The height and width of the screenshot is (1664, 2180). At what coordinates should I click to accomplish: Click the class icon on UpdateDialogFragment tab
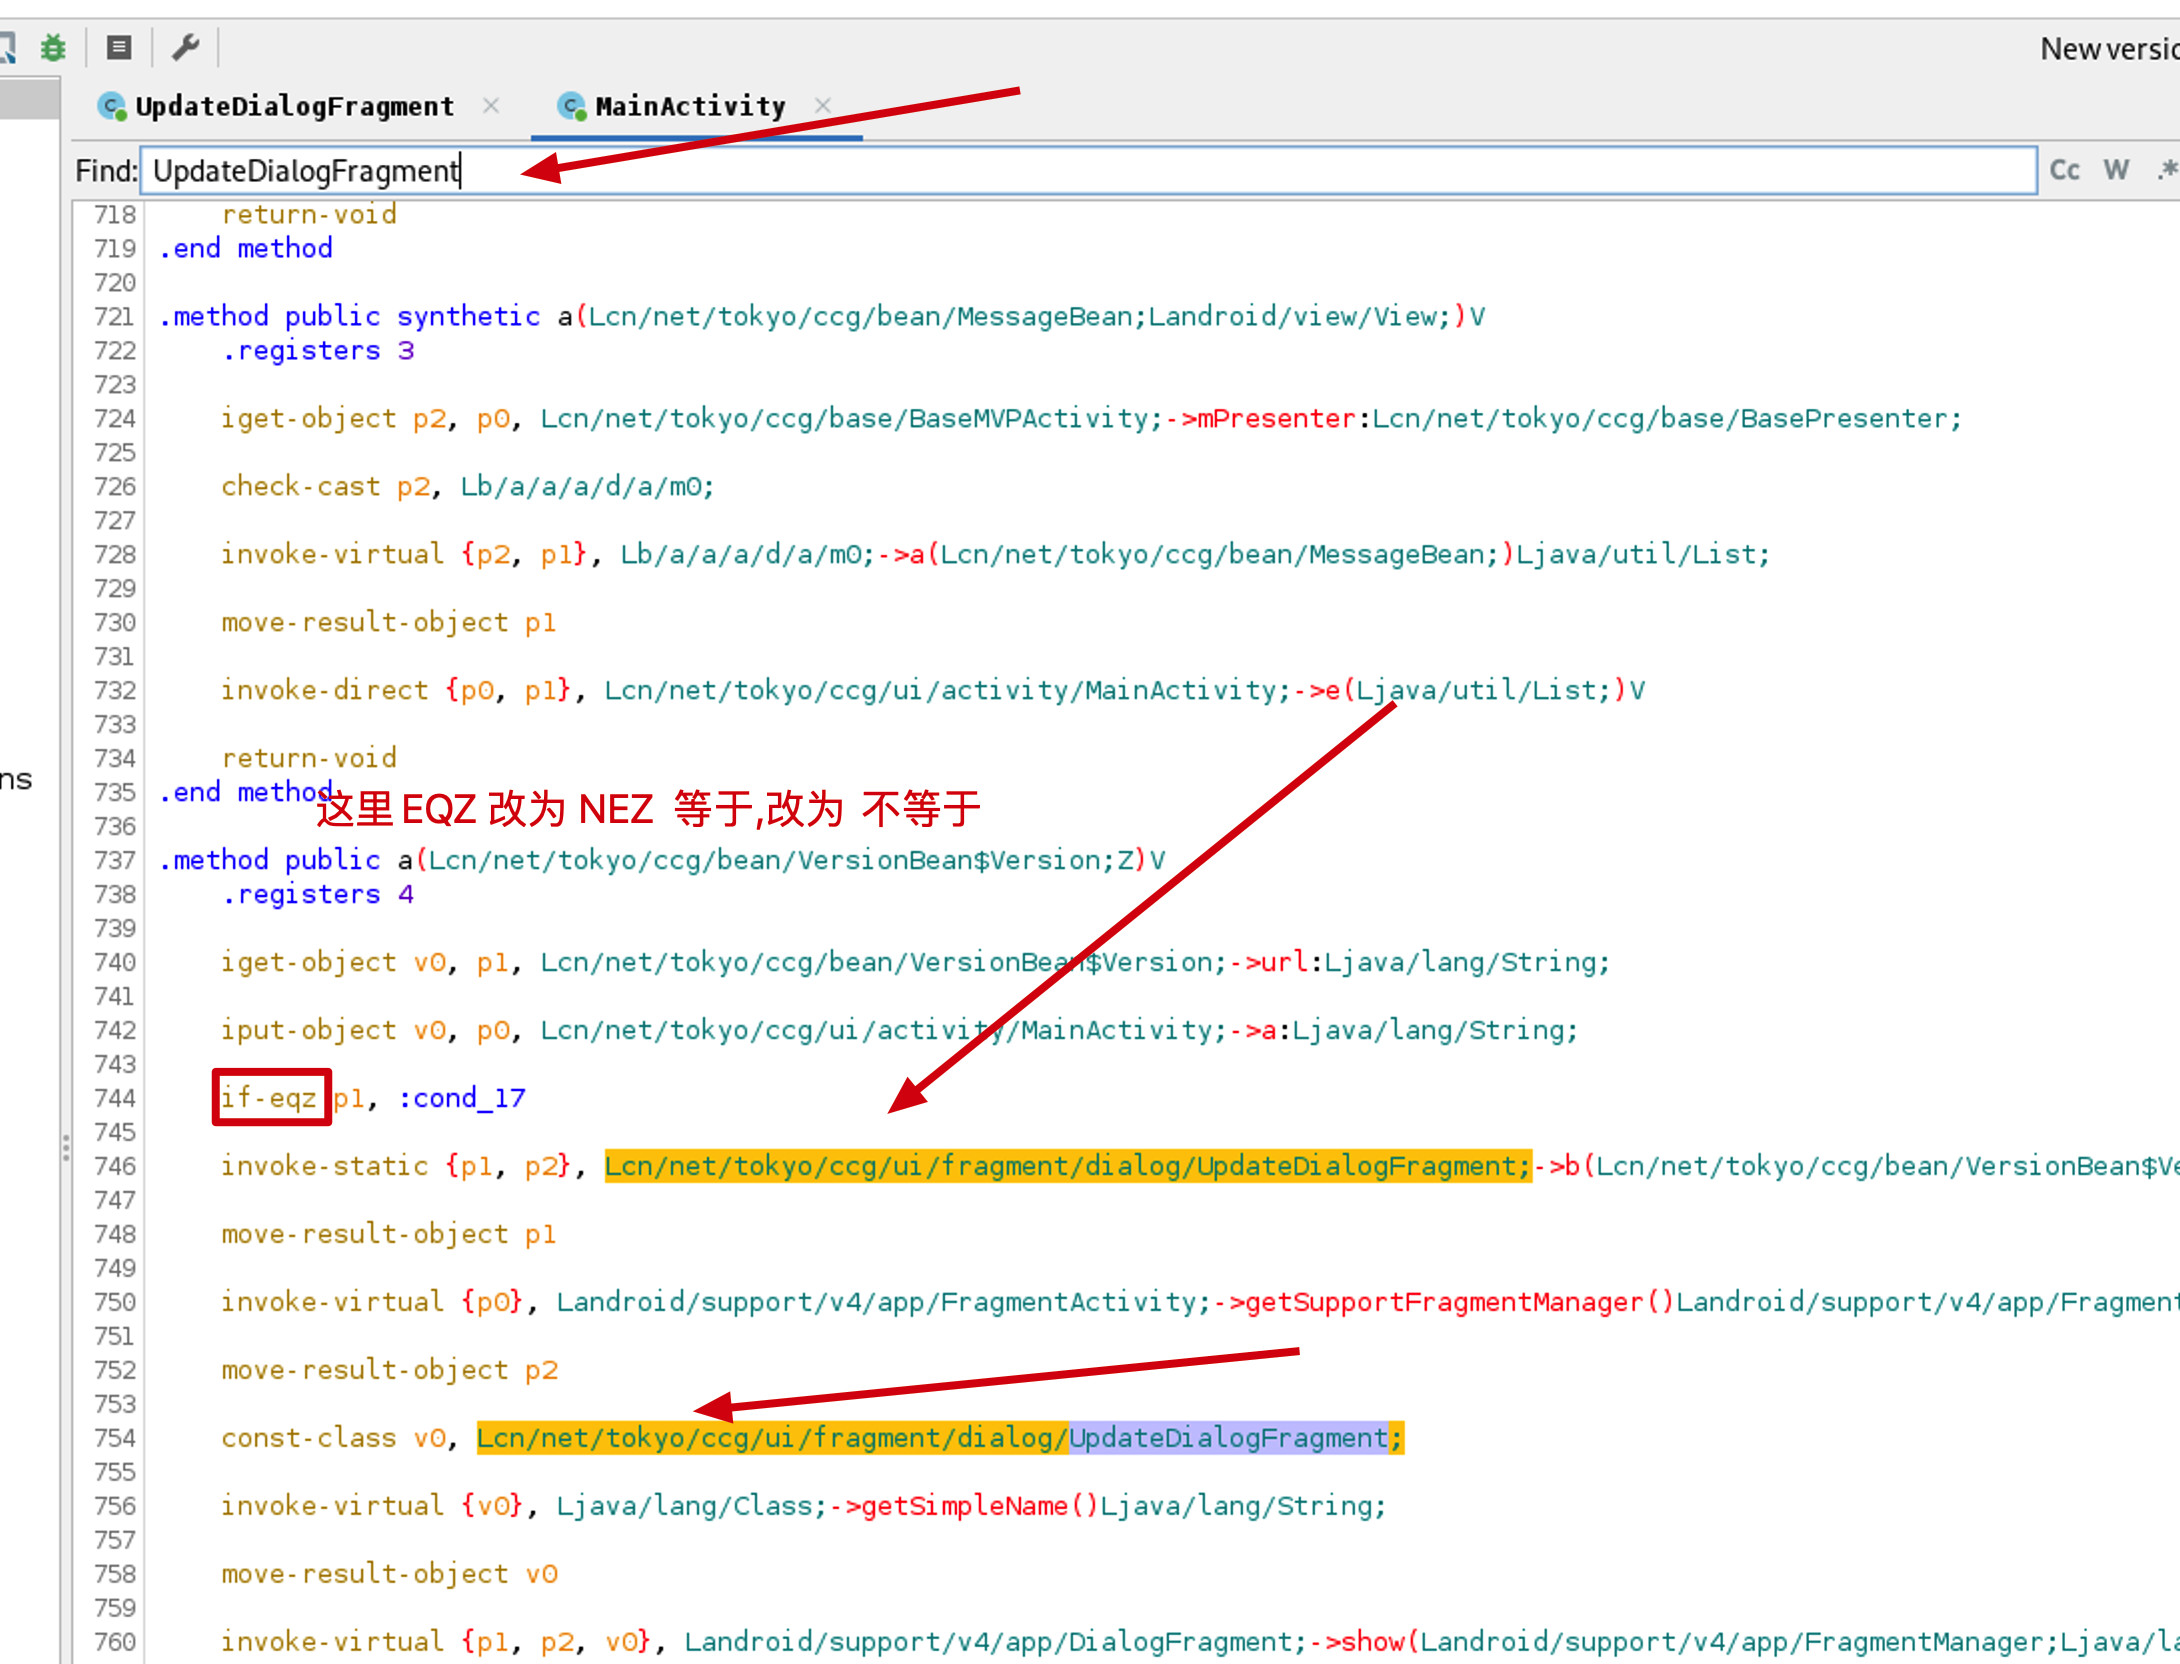(111, 106)
